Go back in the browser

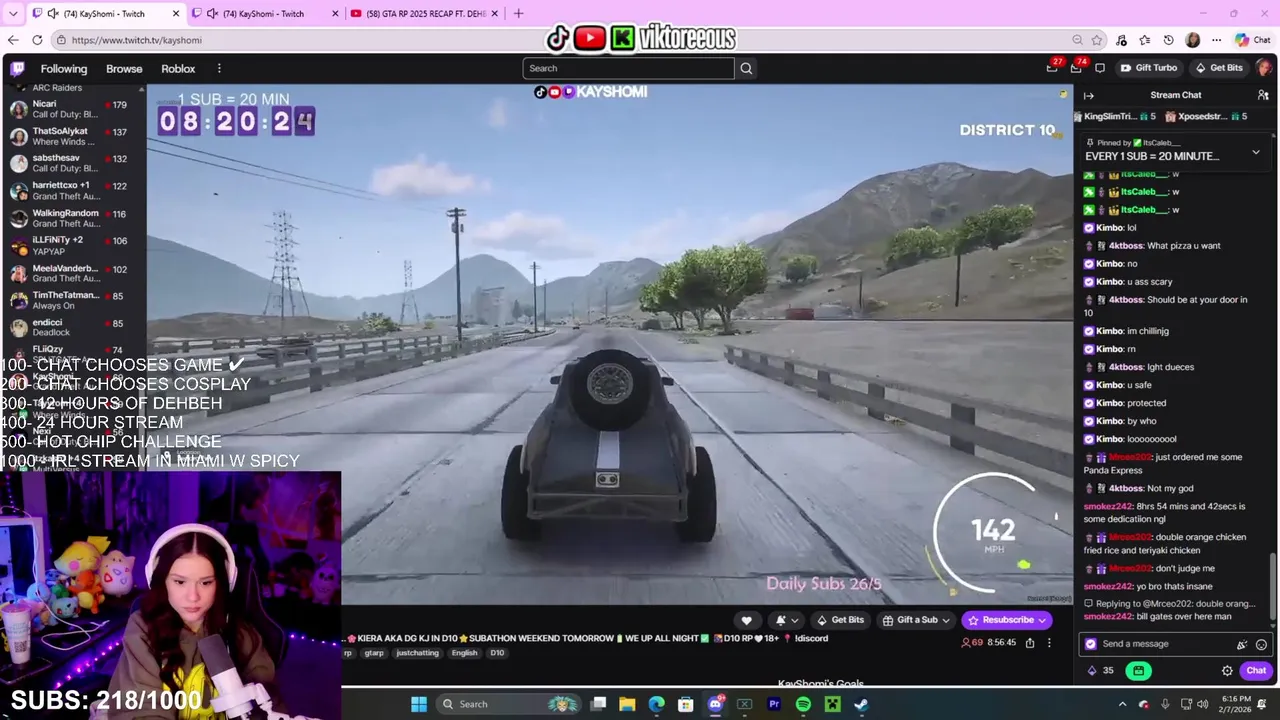pyautogui.click(x=13, y=40)
